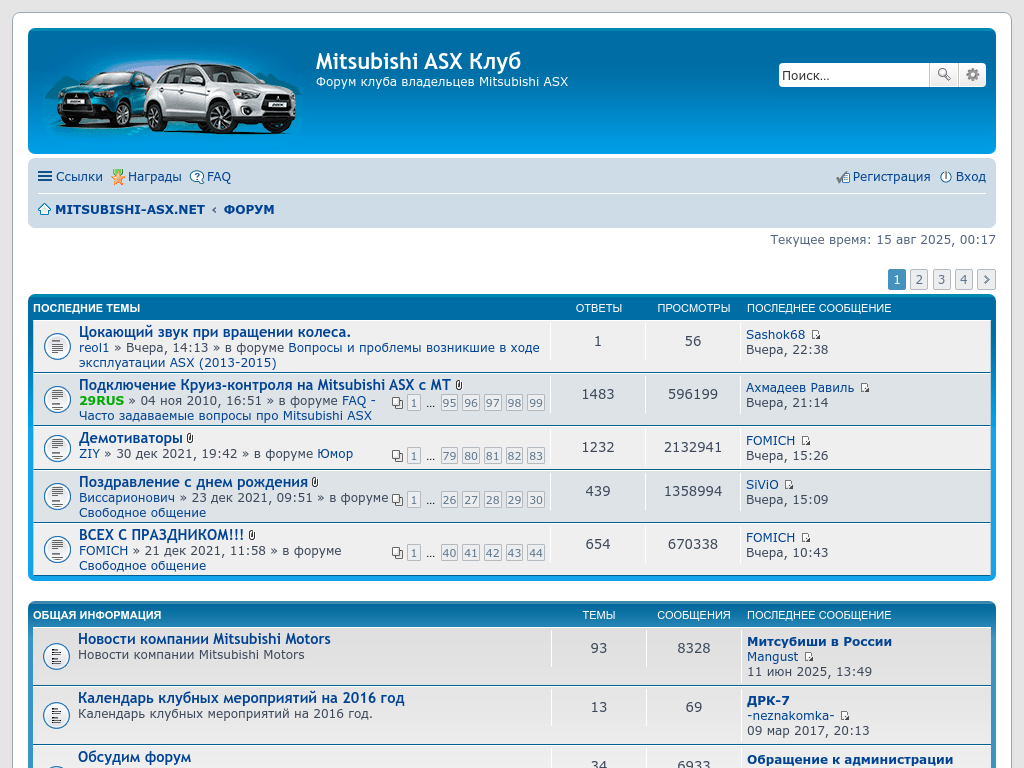Open Ахмадеев Равиль profile
Screen dimensions: 1024x768
(800, 387)
